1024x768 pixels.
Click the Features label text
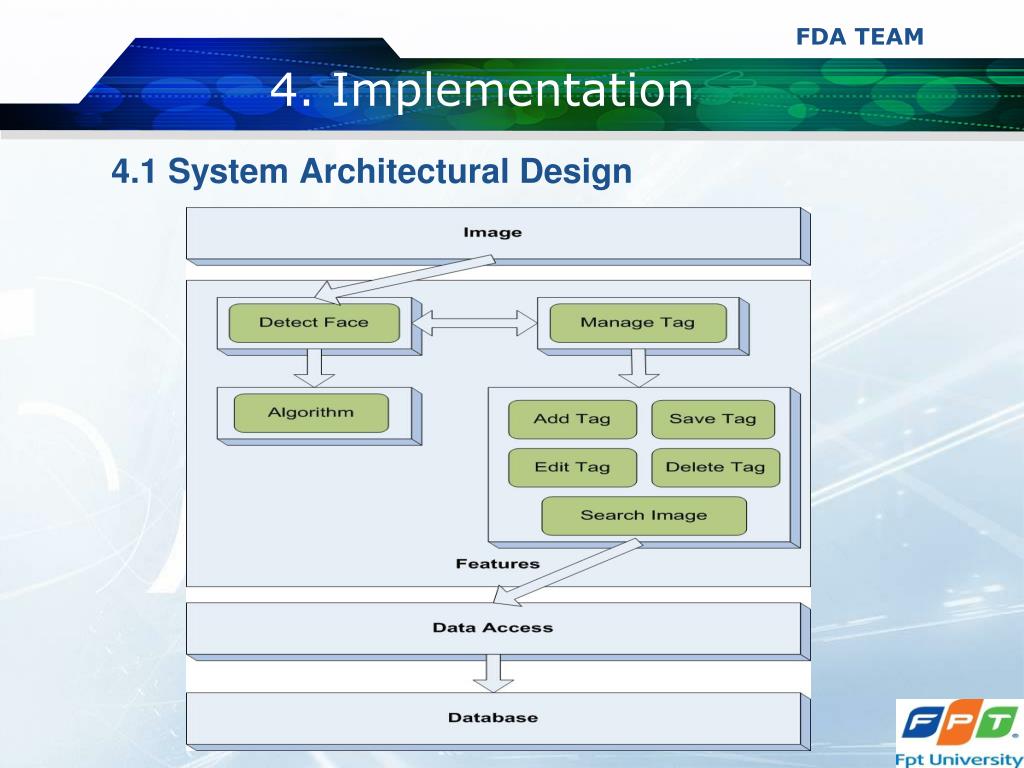point(498,564)
